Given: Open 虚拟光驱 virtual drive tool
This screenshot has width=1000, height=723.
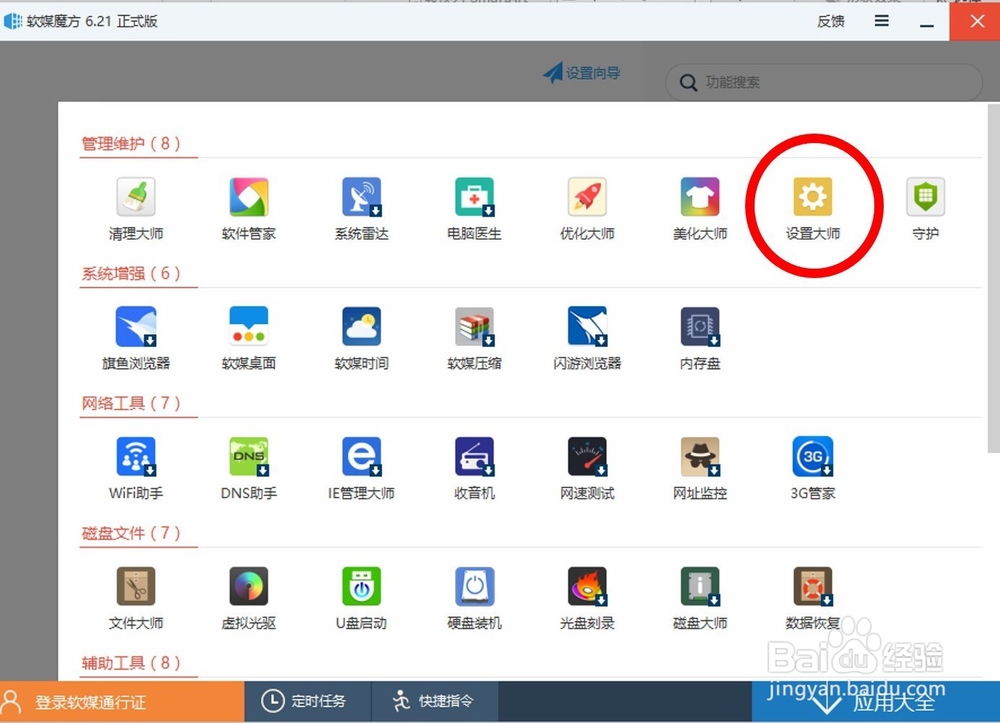Looking at the screenshot, I should coord(247,587).
